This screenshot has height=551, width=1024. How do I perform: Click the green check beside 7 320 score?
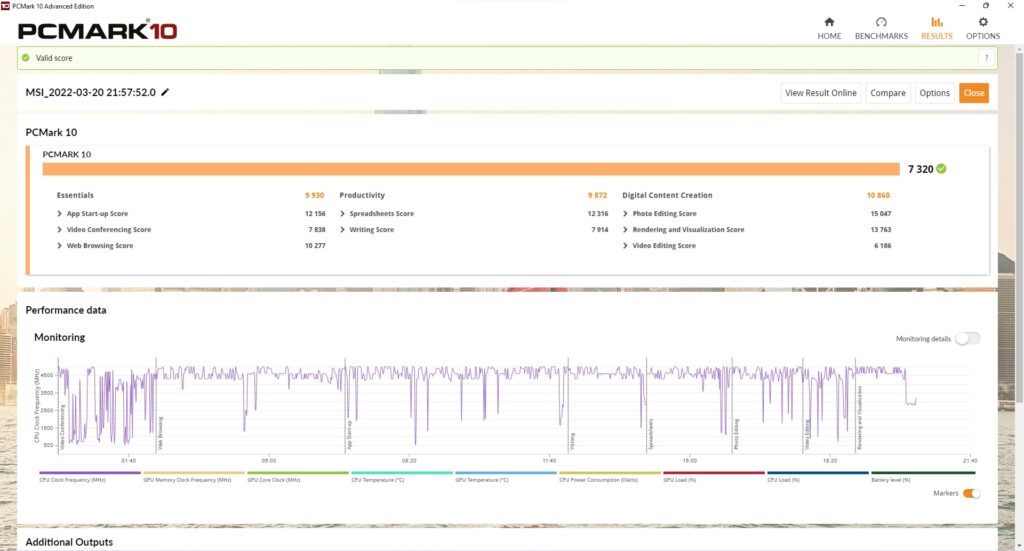(x=941, y=169)
